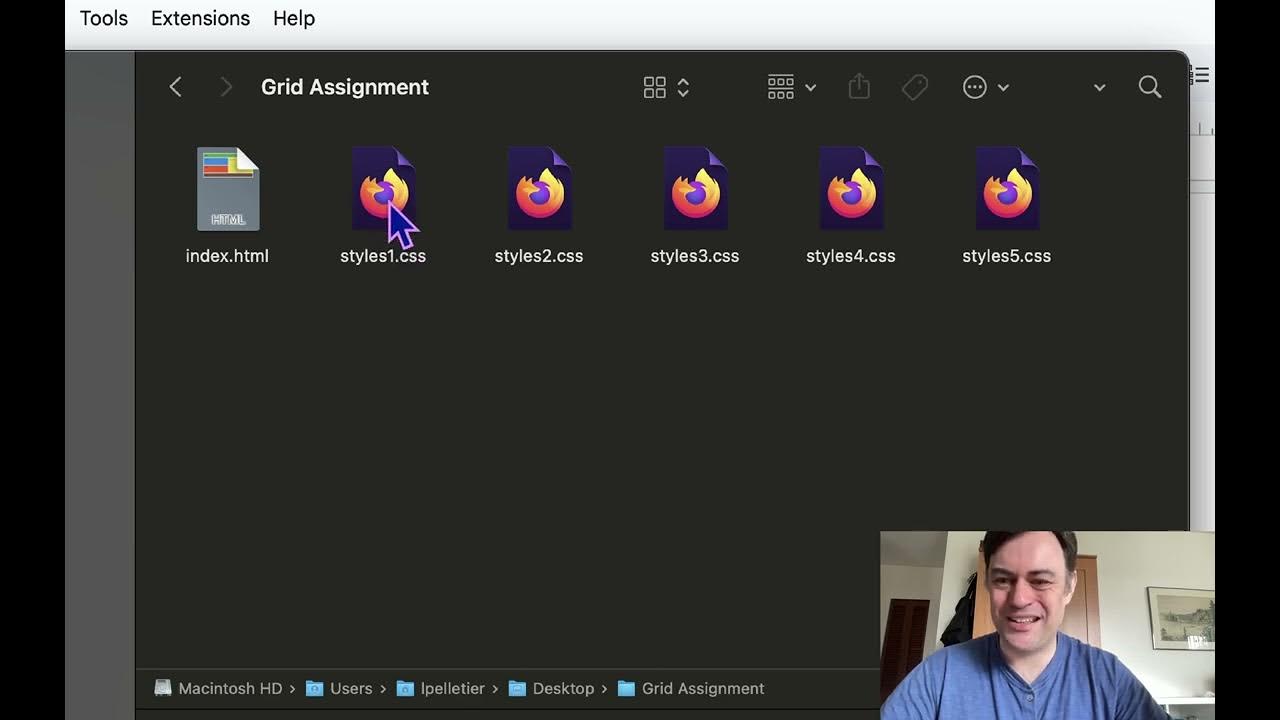Expand the toolbar overflow chevron

(x=1099, y=88)
